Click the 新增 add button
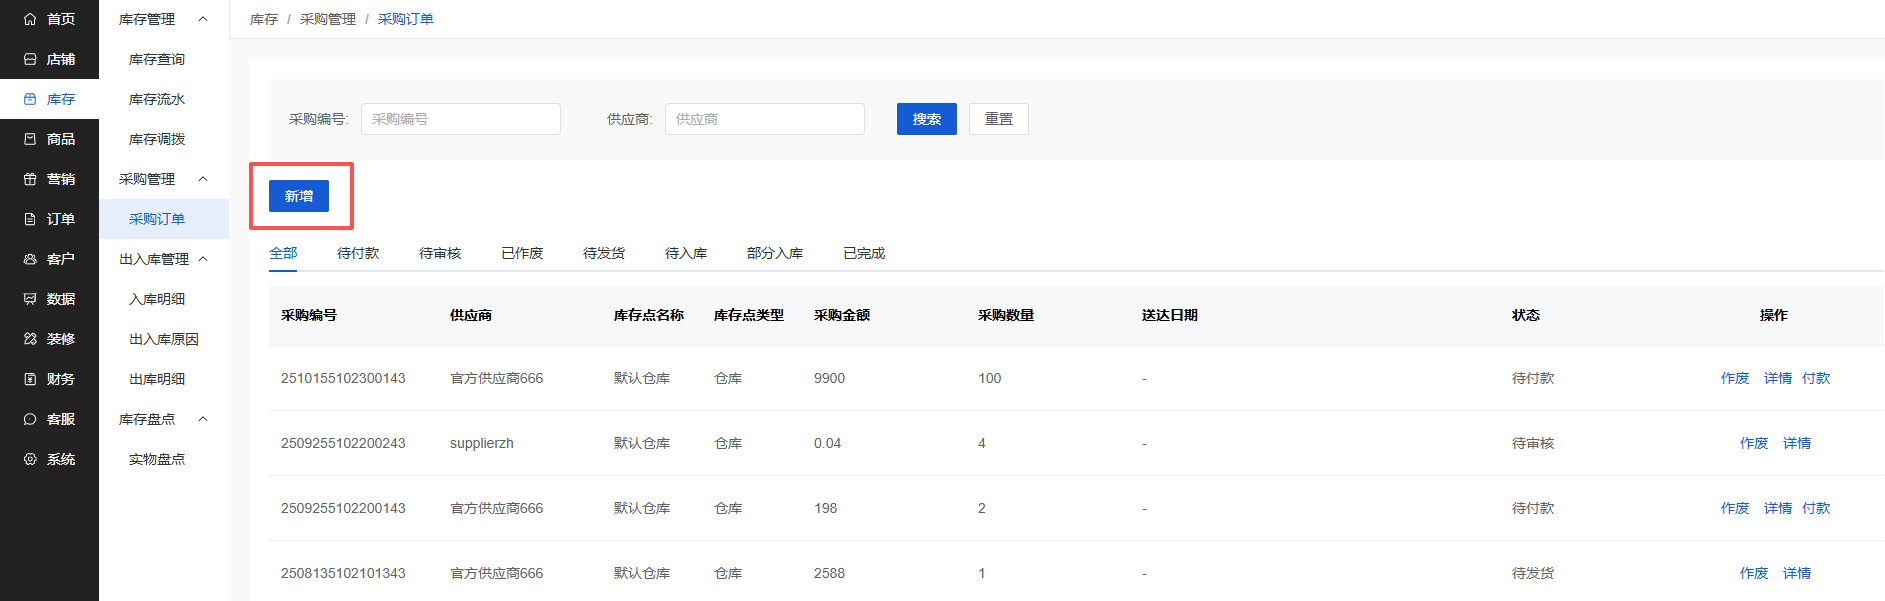The height and width of the screenshot is (601, 1885). pos(299,196)
